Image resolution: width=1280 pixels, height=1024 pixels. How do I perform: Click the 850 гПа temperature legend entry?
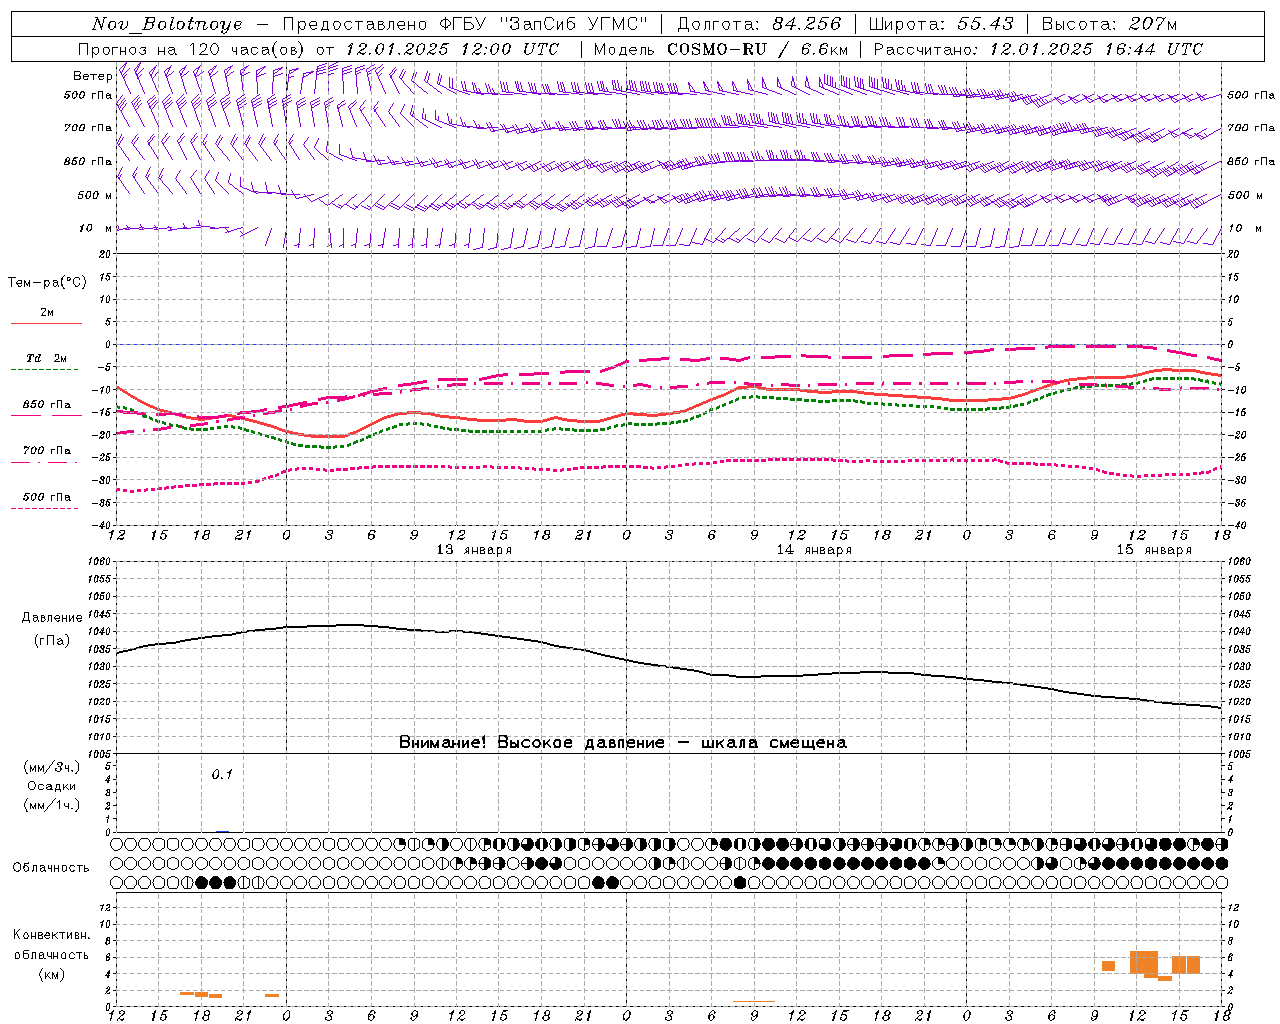[x=46, y=405]
